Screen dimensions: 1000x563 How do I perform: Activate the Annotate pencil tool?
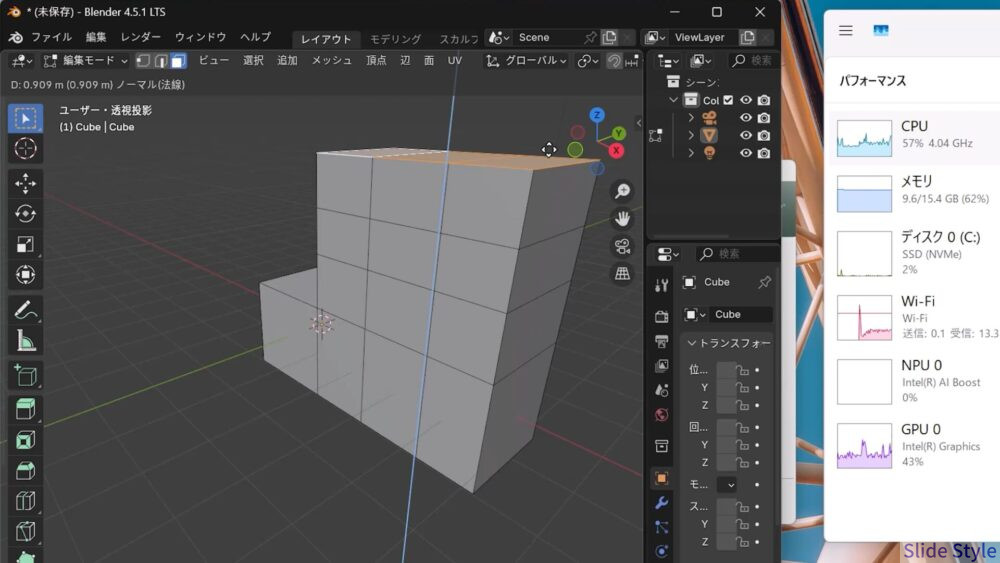pyautogui.click(x=25, y=310)
